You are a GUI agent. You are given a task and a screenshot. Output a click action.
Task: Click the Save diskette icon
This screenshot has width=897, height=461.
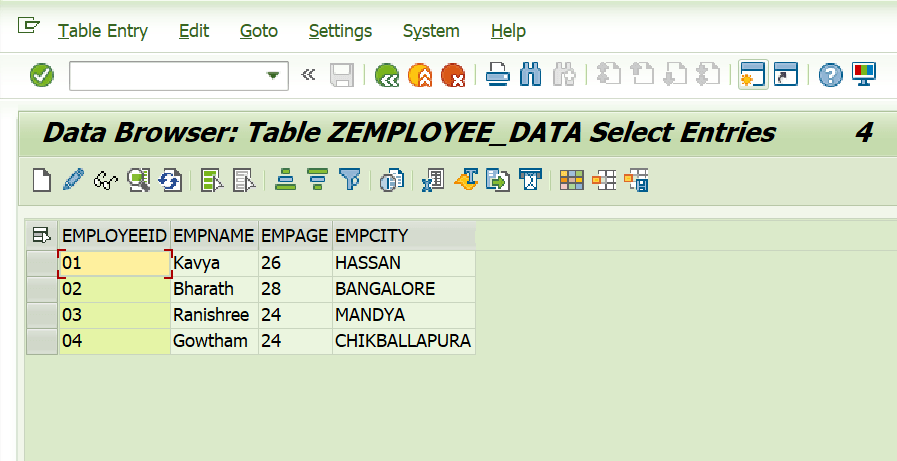coord(342,75)
